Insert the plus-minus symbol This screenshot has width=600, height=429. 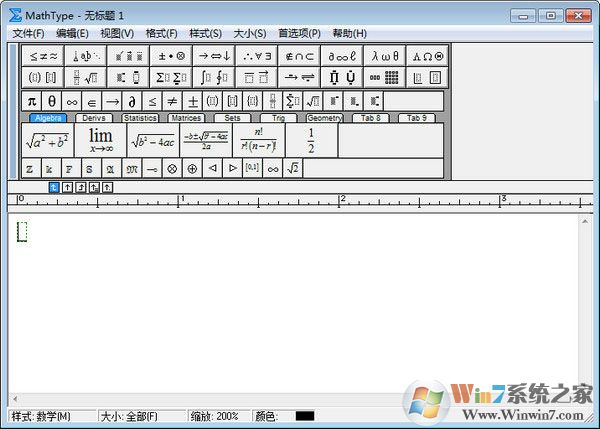pos(192,101)
